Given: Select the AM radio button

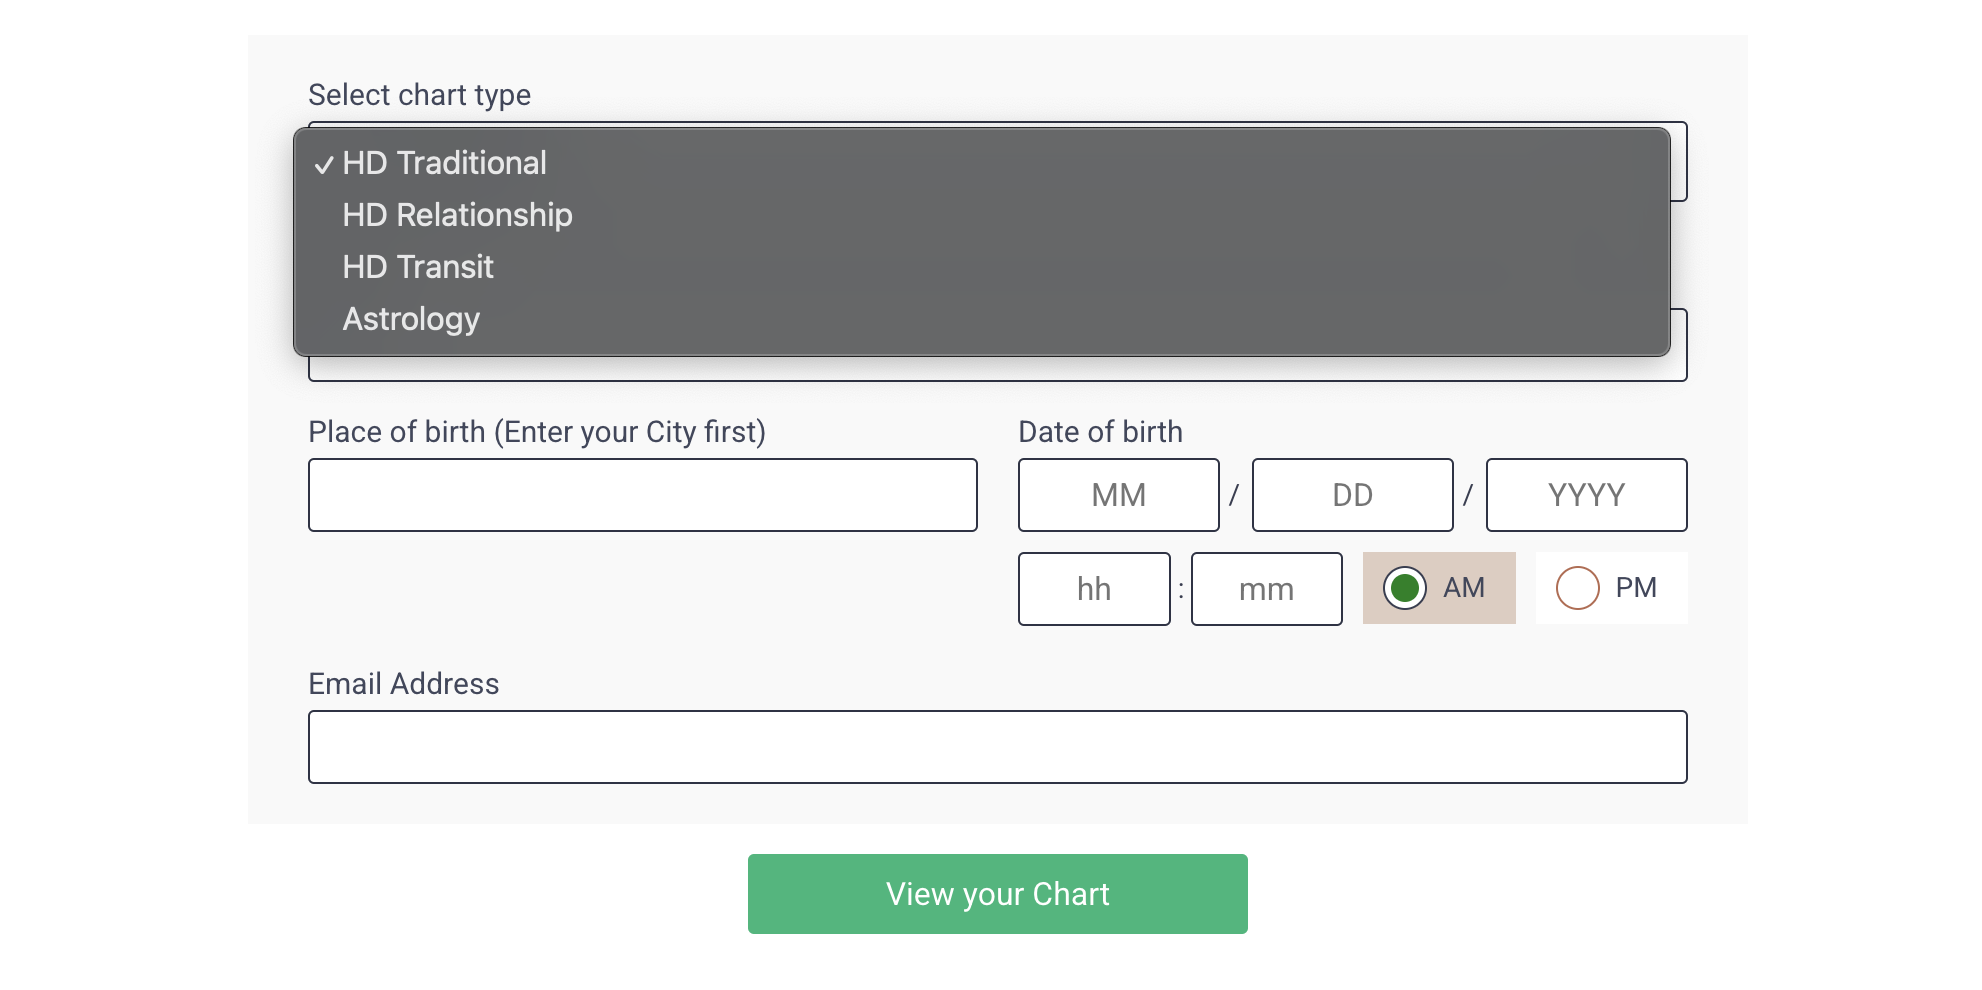Looking at the screenshot, I should (x=1404, y=588).
